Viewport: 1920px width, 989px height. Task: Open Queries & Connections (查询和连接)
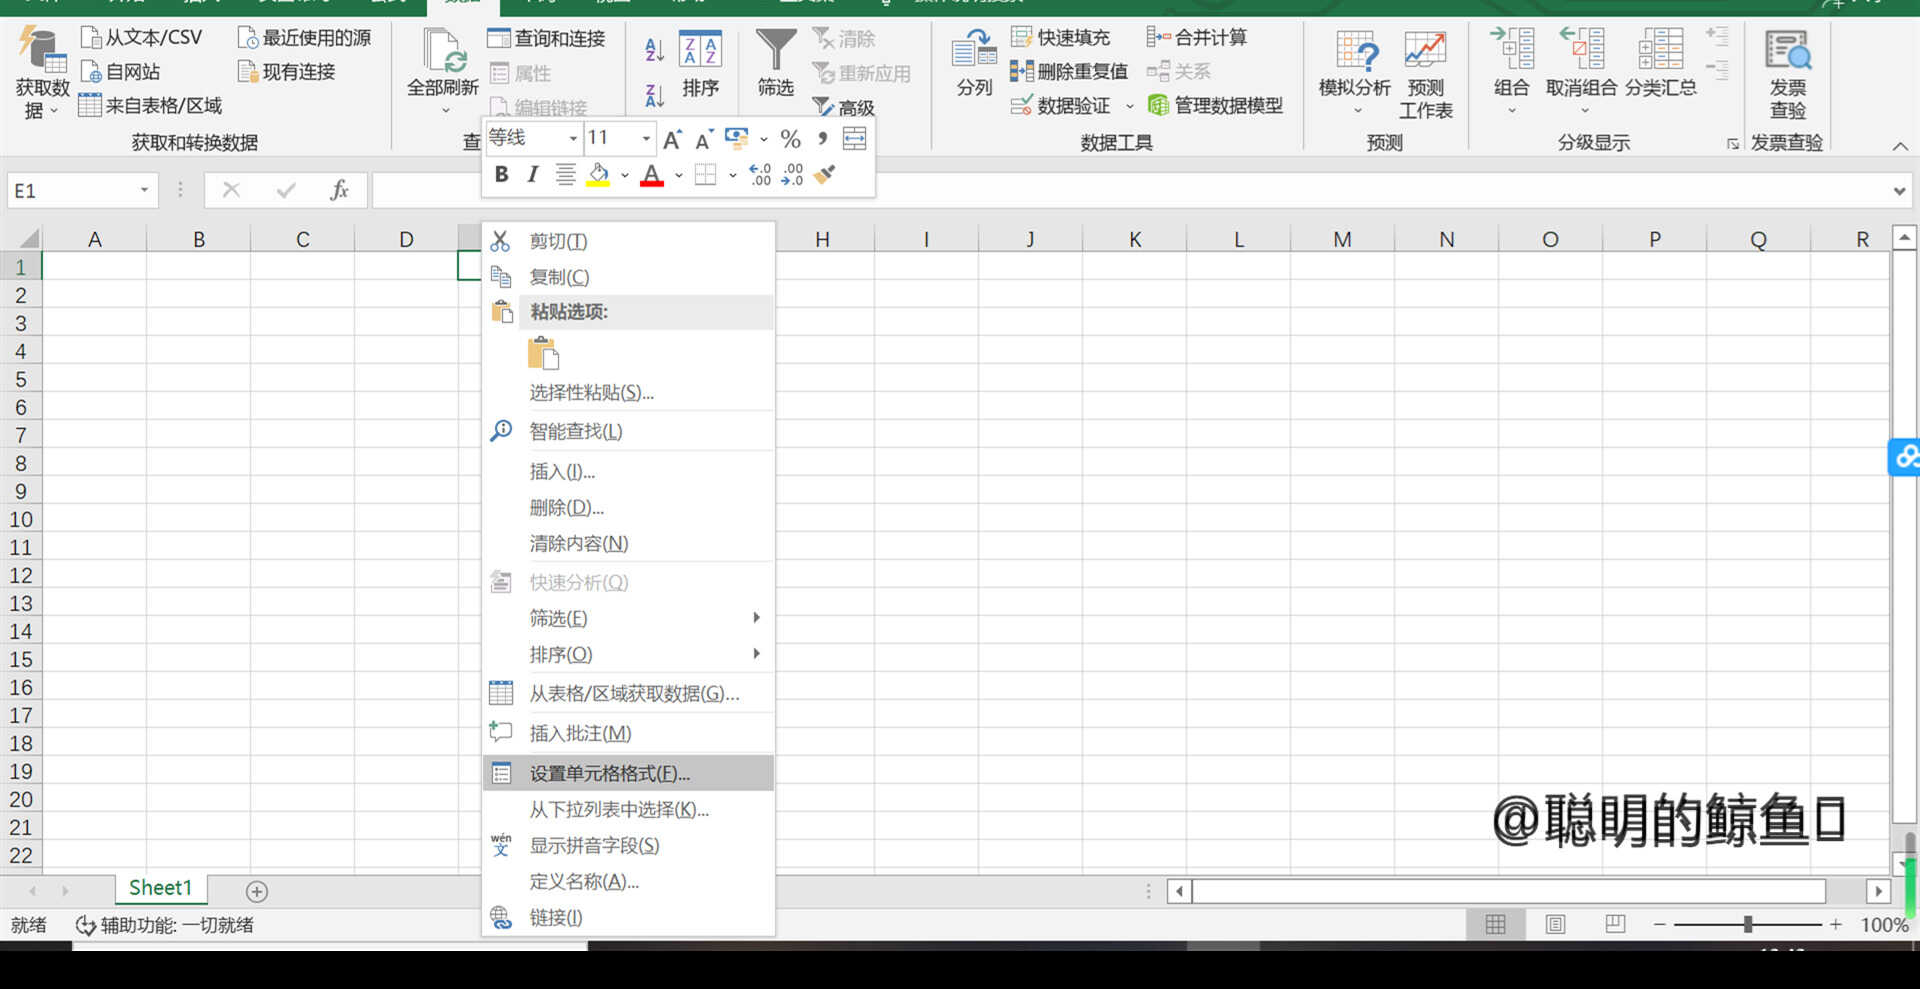coord(546,39)
